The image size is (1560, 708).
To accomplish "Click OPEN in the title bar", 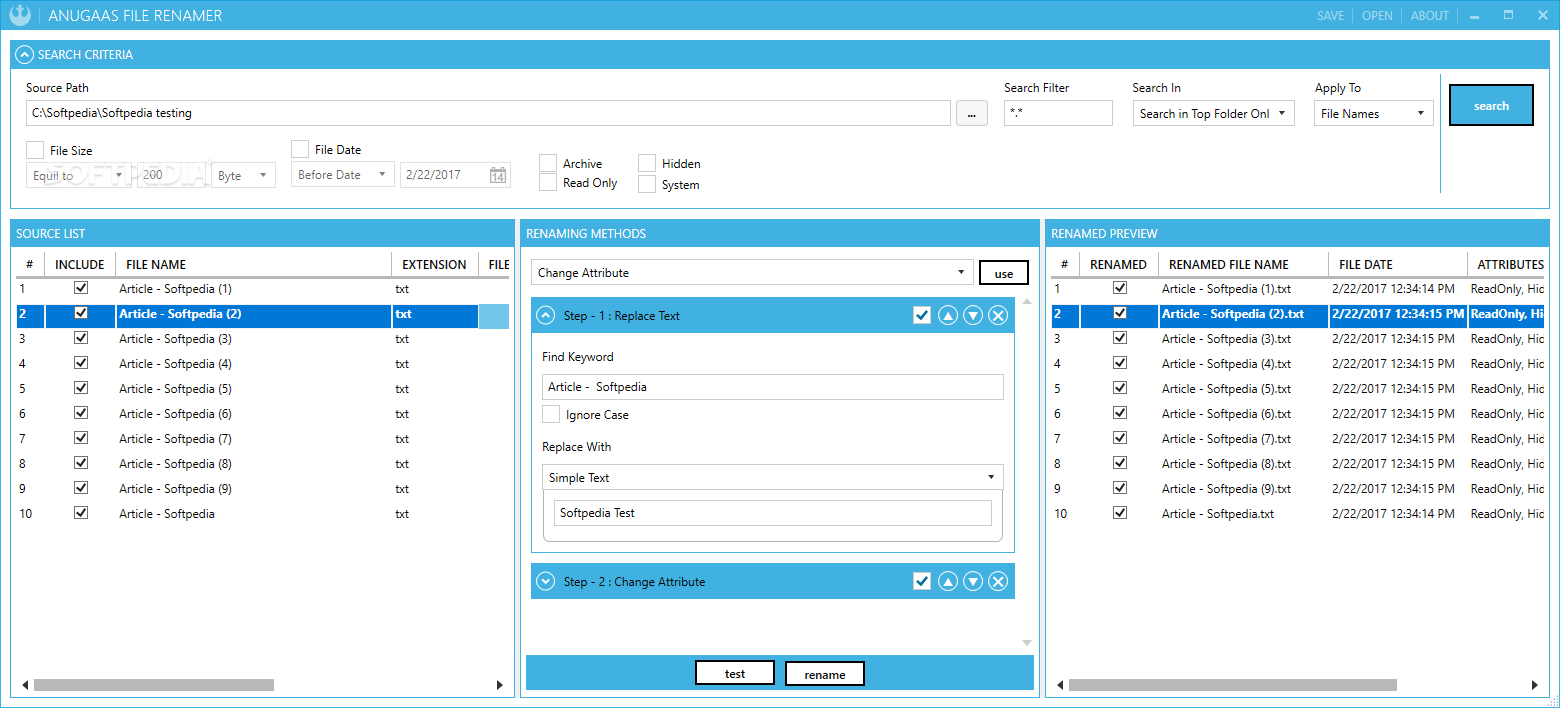I will click(x=1377, y=16).
